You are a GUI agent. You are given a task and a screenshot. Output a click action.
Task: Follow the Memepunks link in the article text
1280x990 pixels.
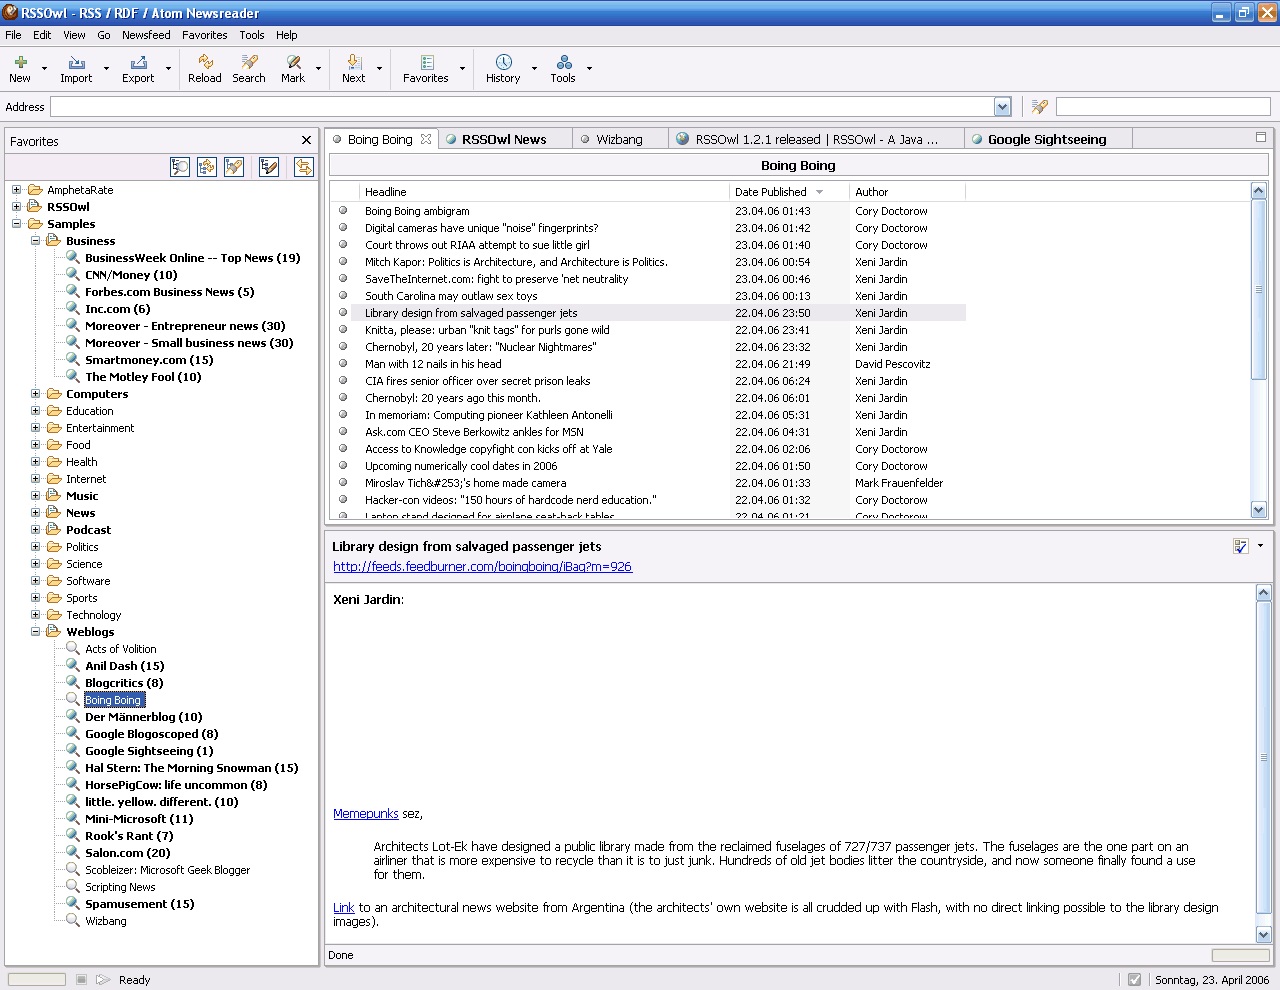click(366, 813)
